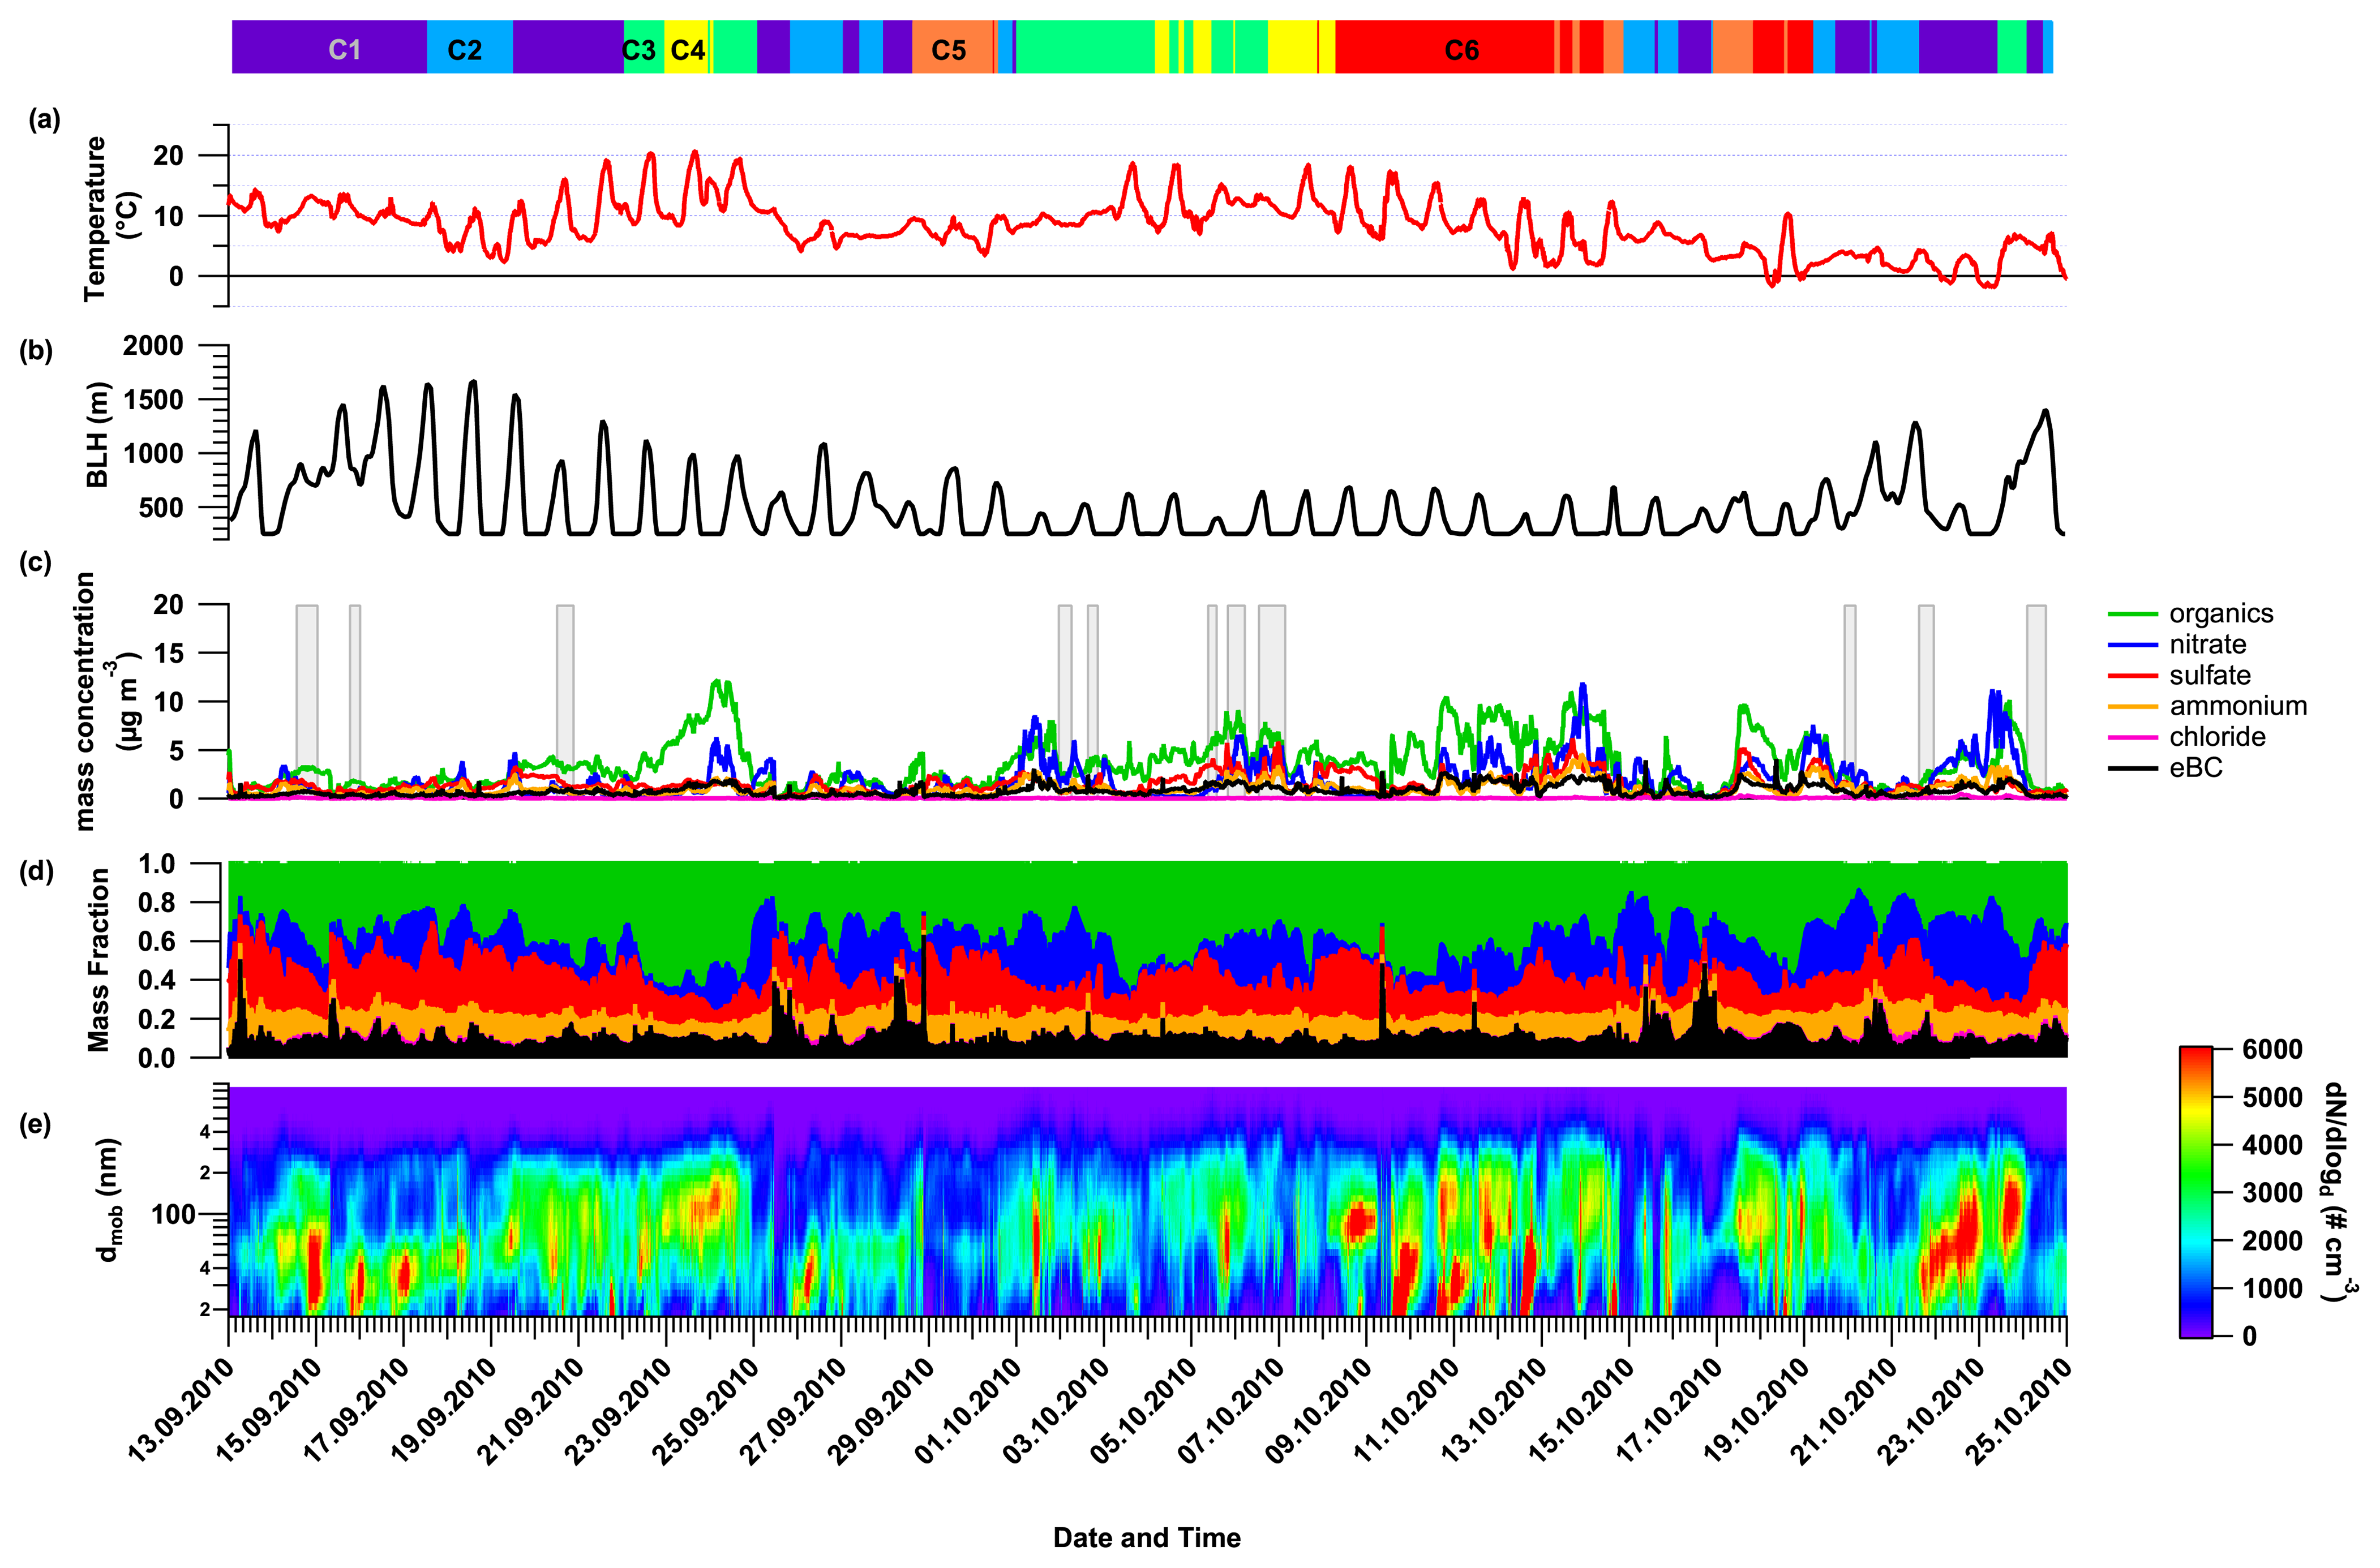Viewport: 2380px width, 1568px height.
Task: Select the green C3 cluster label
Action: pos(639,49)
